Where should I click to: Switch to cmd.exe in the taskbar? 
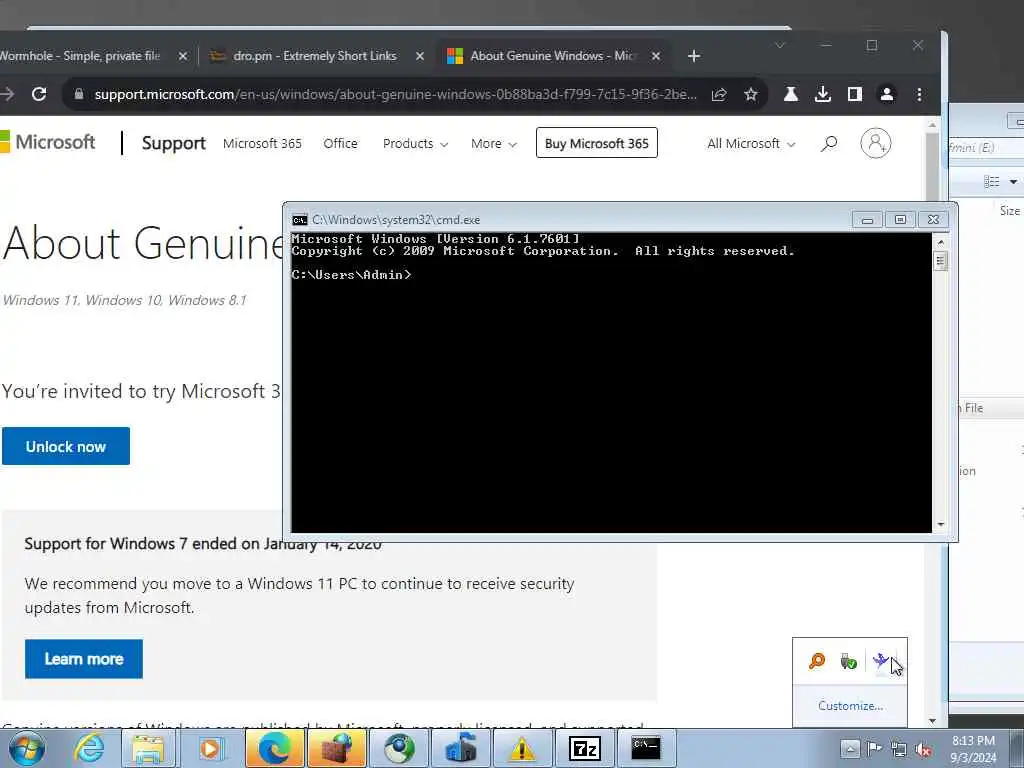coord(645,748)
